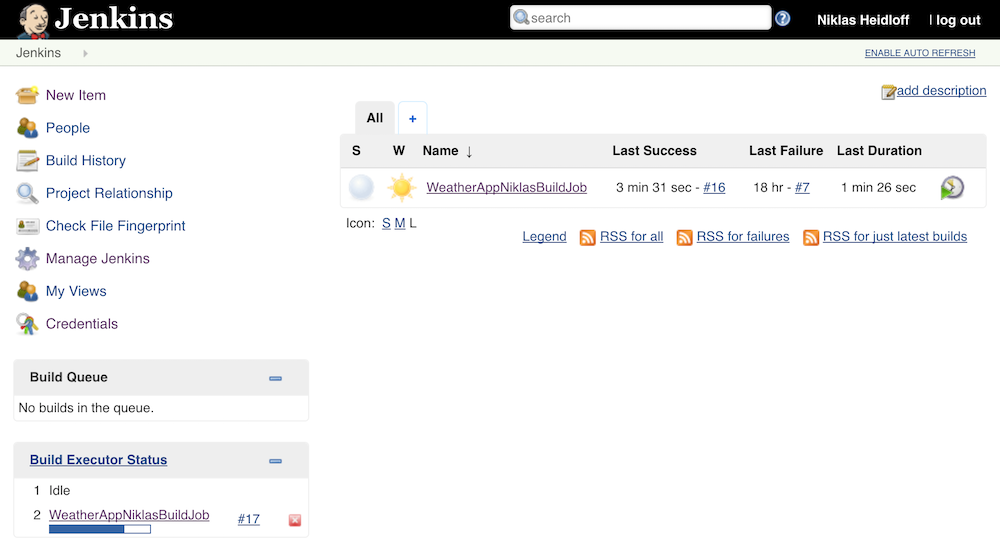Viewport: 1000px width, 549px height.
Task: Open last failed build #7
Action: 802,187
